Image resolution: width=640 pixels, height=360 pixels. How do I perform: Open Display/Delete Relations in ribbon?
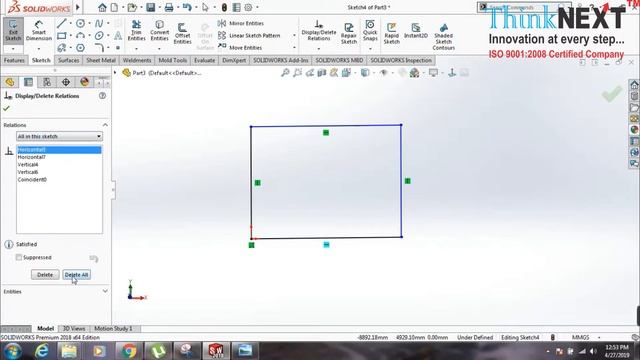click(319, 31)
